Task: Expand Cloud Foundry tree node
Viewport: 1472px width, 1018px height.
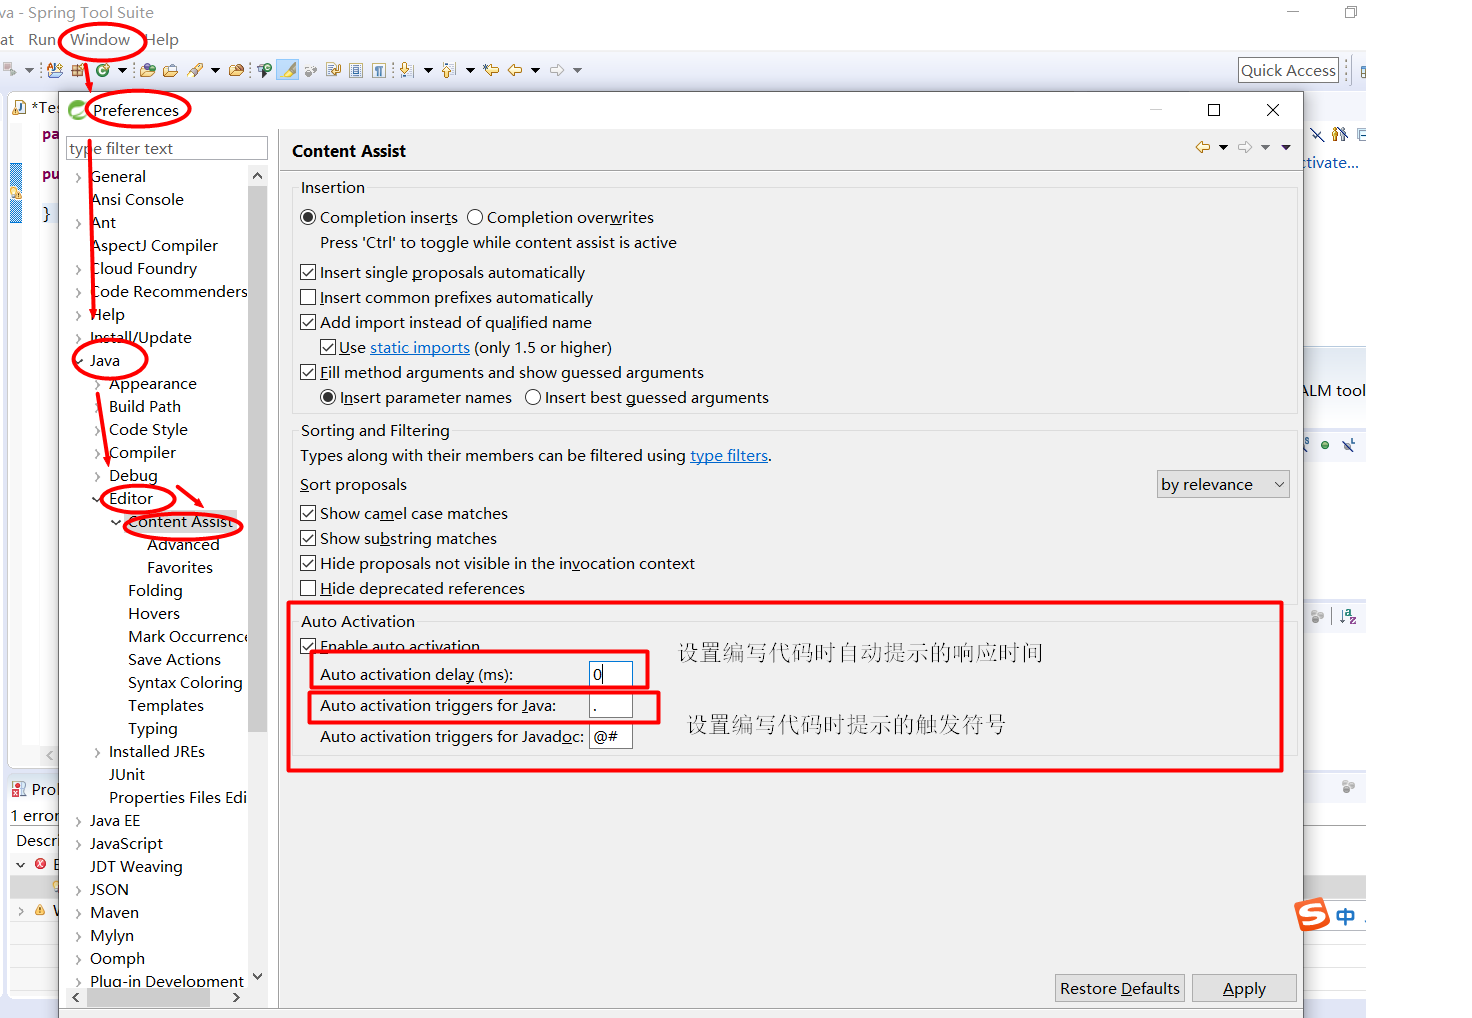Action: click(78, 269)
